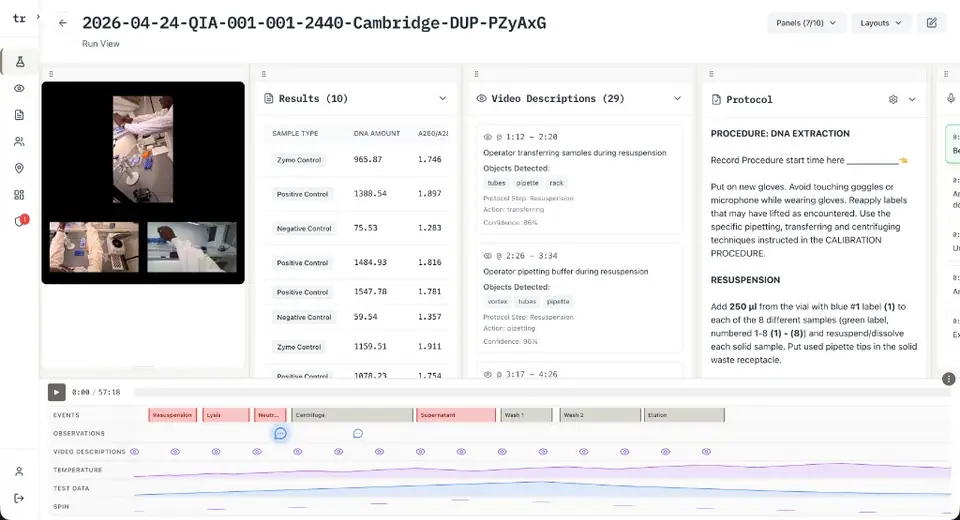
Task: Jump to Elution event on timeline
Action: click(x=684, y=415)
